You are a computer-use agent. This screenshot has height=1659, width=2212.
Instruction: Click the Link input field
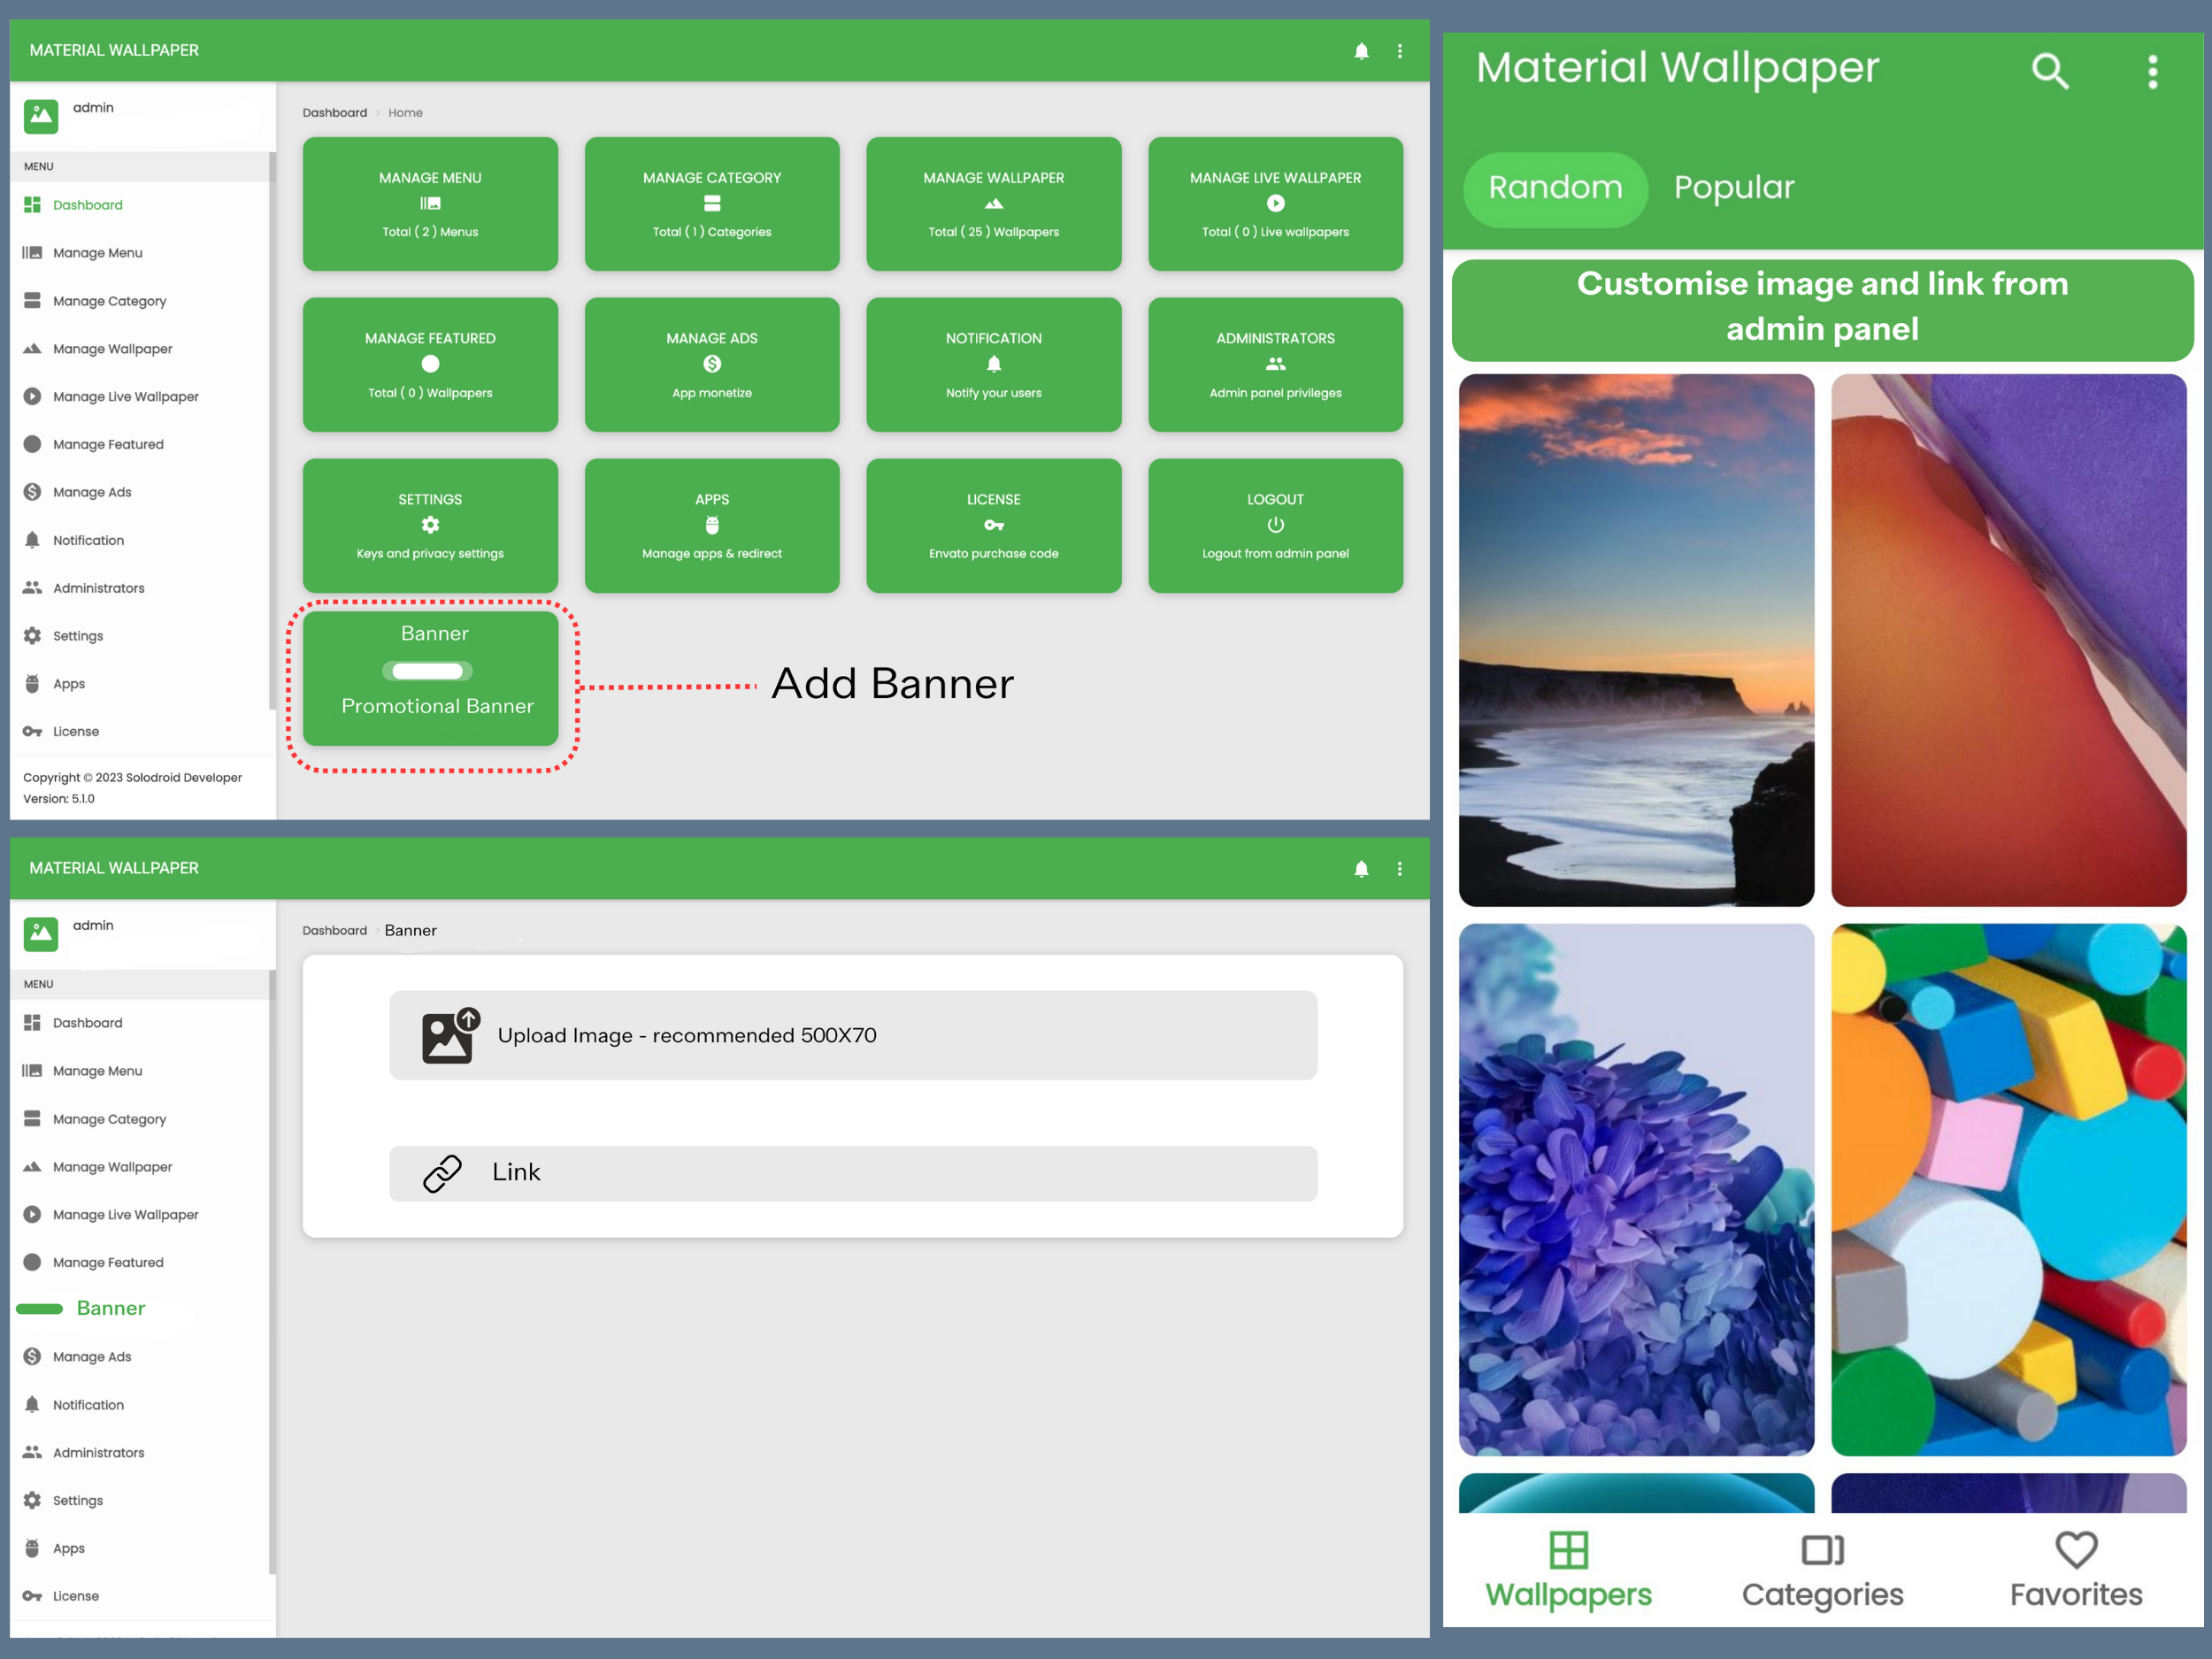tap(853, 1174)
